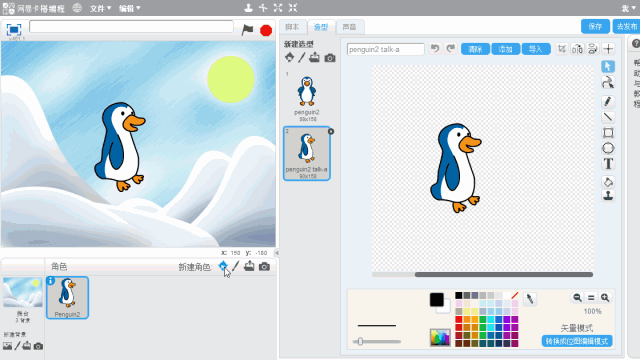Take a new costume from the camera
Screen dimensions: 640x360
330,58
